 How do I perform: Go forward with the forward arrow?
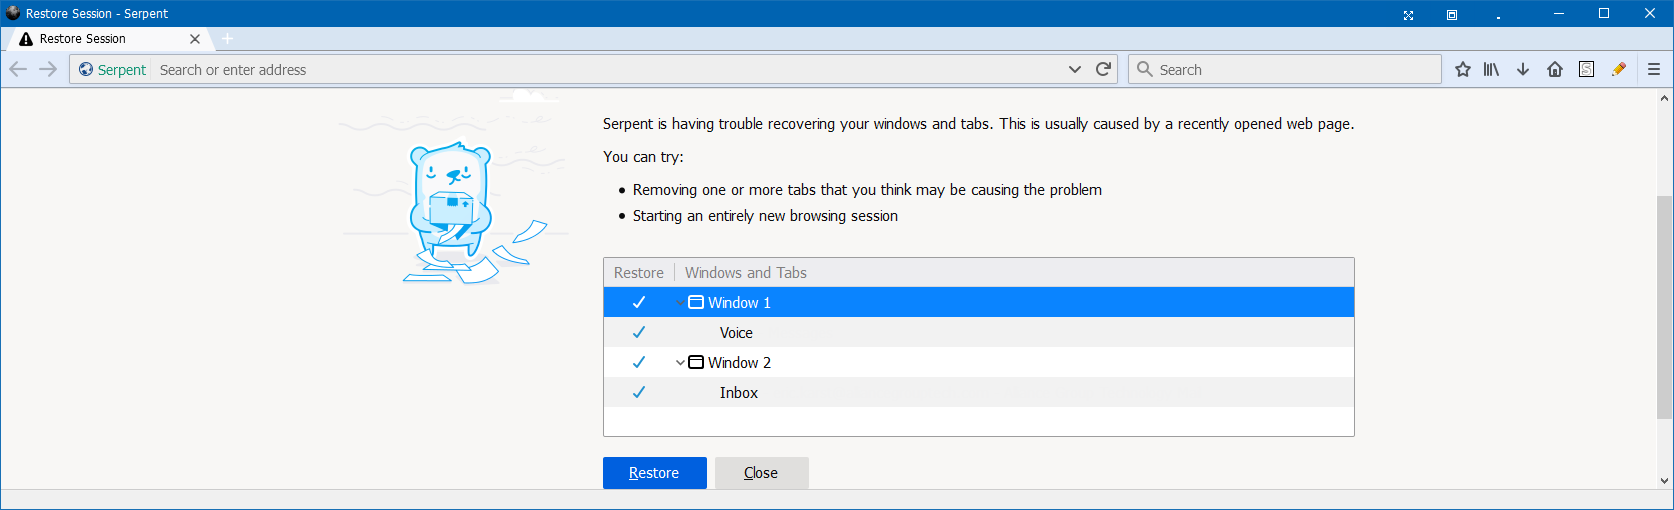(x=48, y=69)
